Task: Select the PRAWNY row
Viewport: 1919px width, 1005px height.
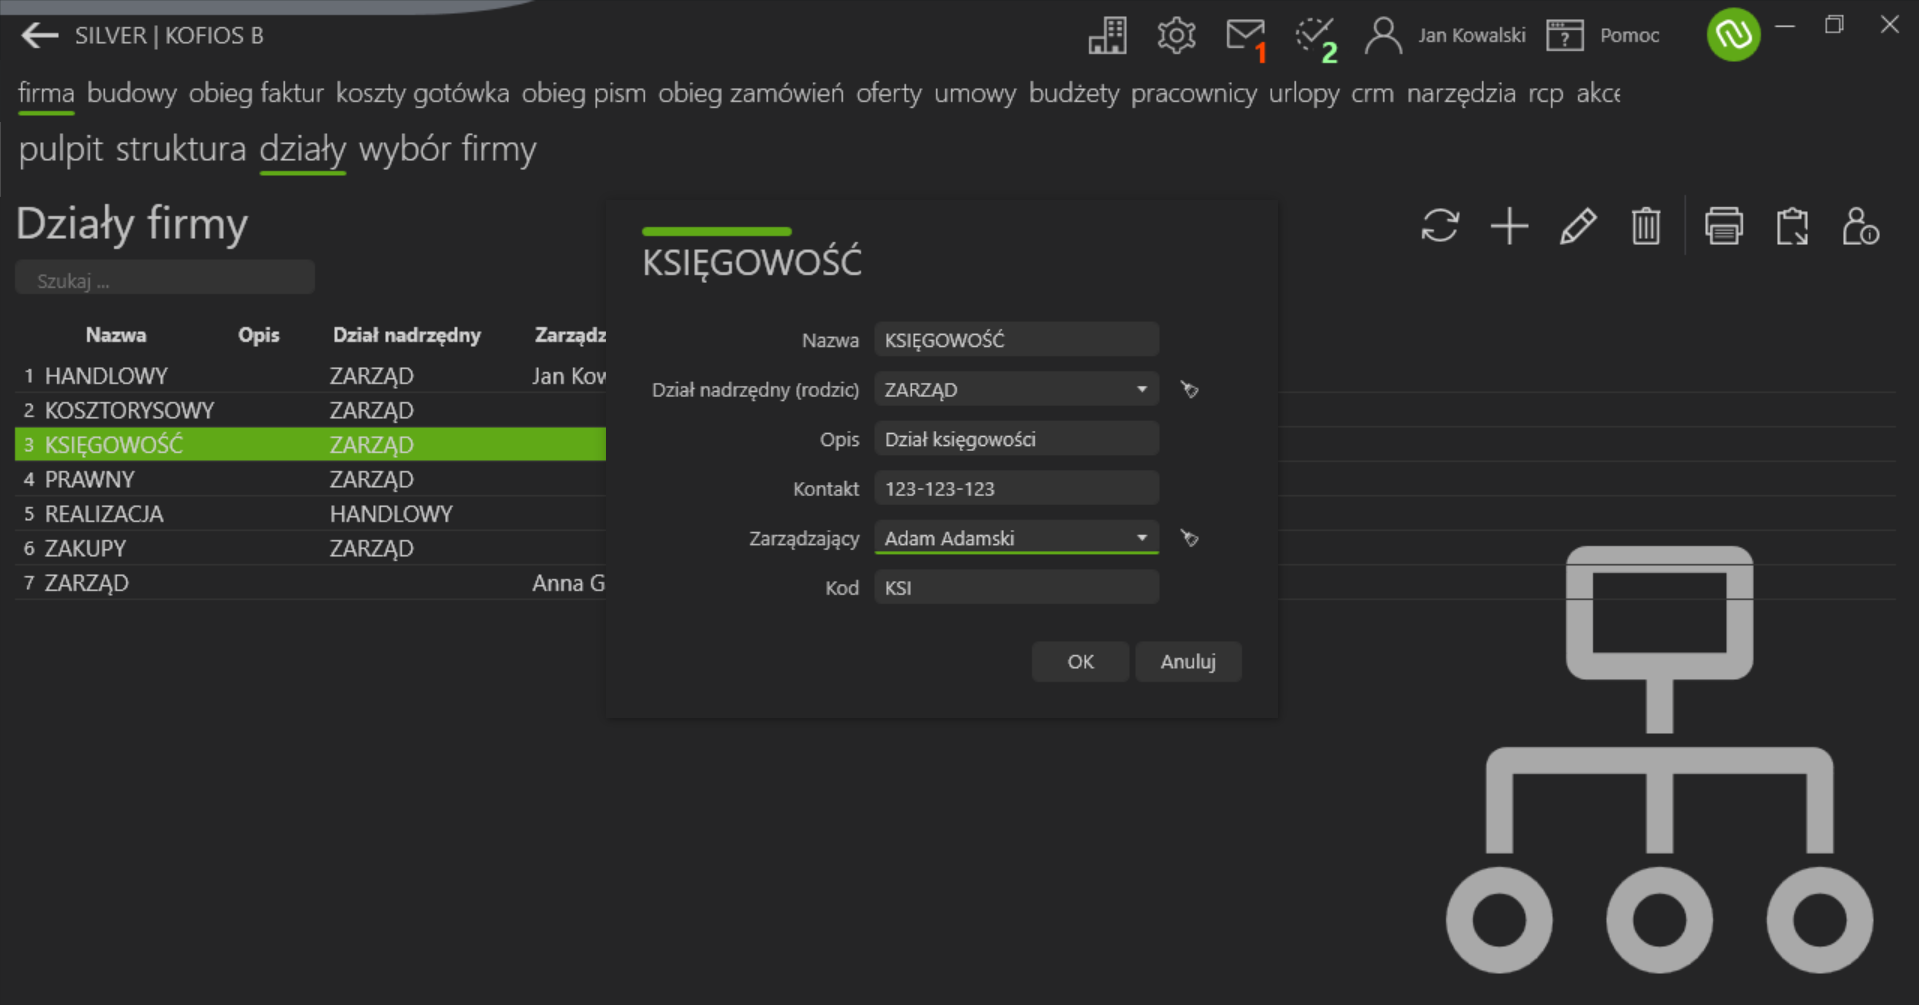Action: 310,479
